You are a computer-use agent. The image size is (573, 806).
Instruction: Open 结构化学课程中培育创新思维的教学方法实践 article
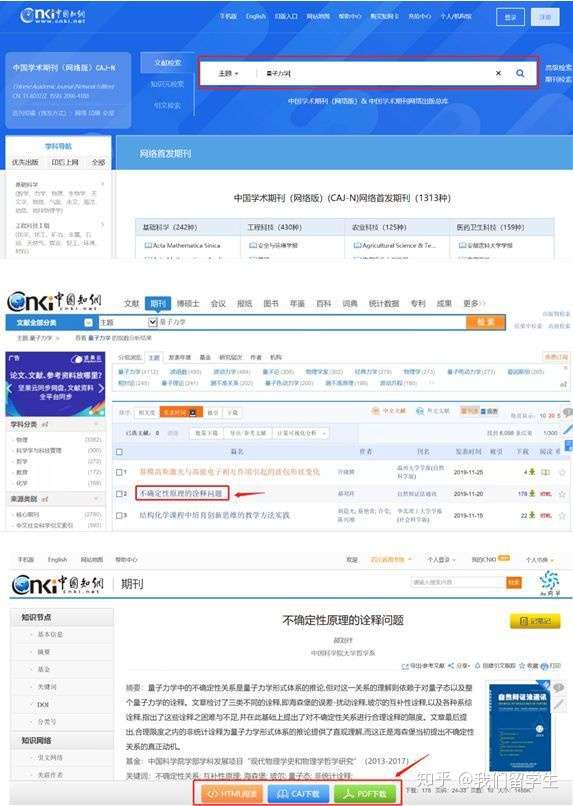[x=214, y=515]
